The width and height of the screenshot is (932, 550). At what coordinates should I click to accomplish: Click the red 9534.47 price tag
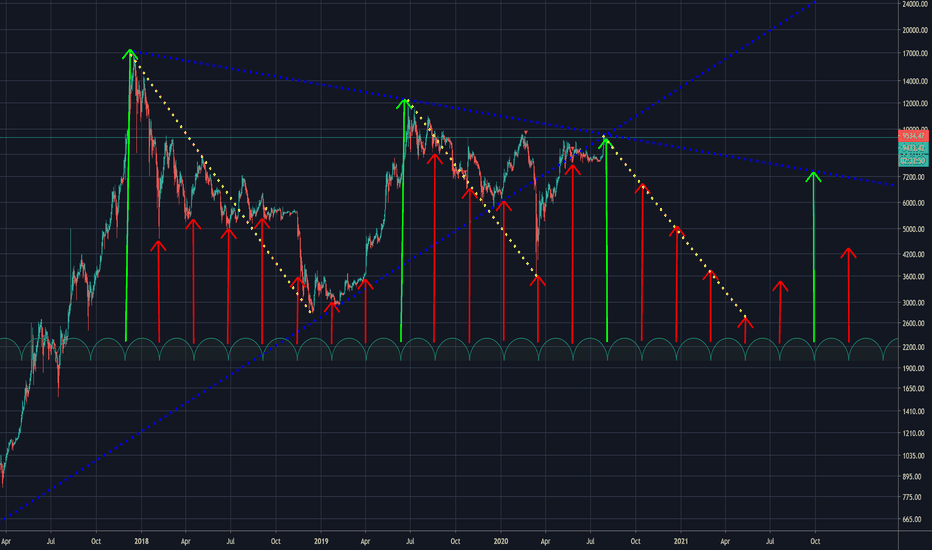(x=913, y=136)
